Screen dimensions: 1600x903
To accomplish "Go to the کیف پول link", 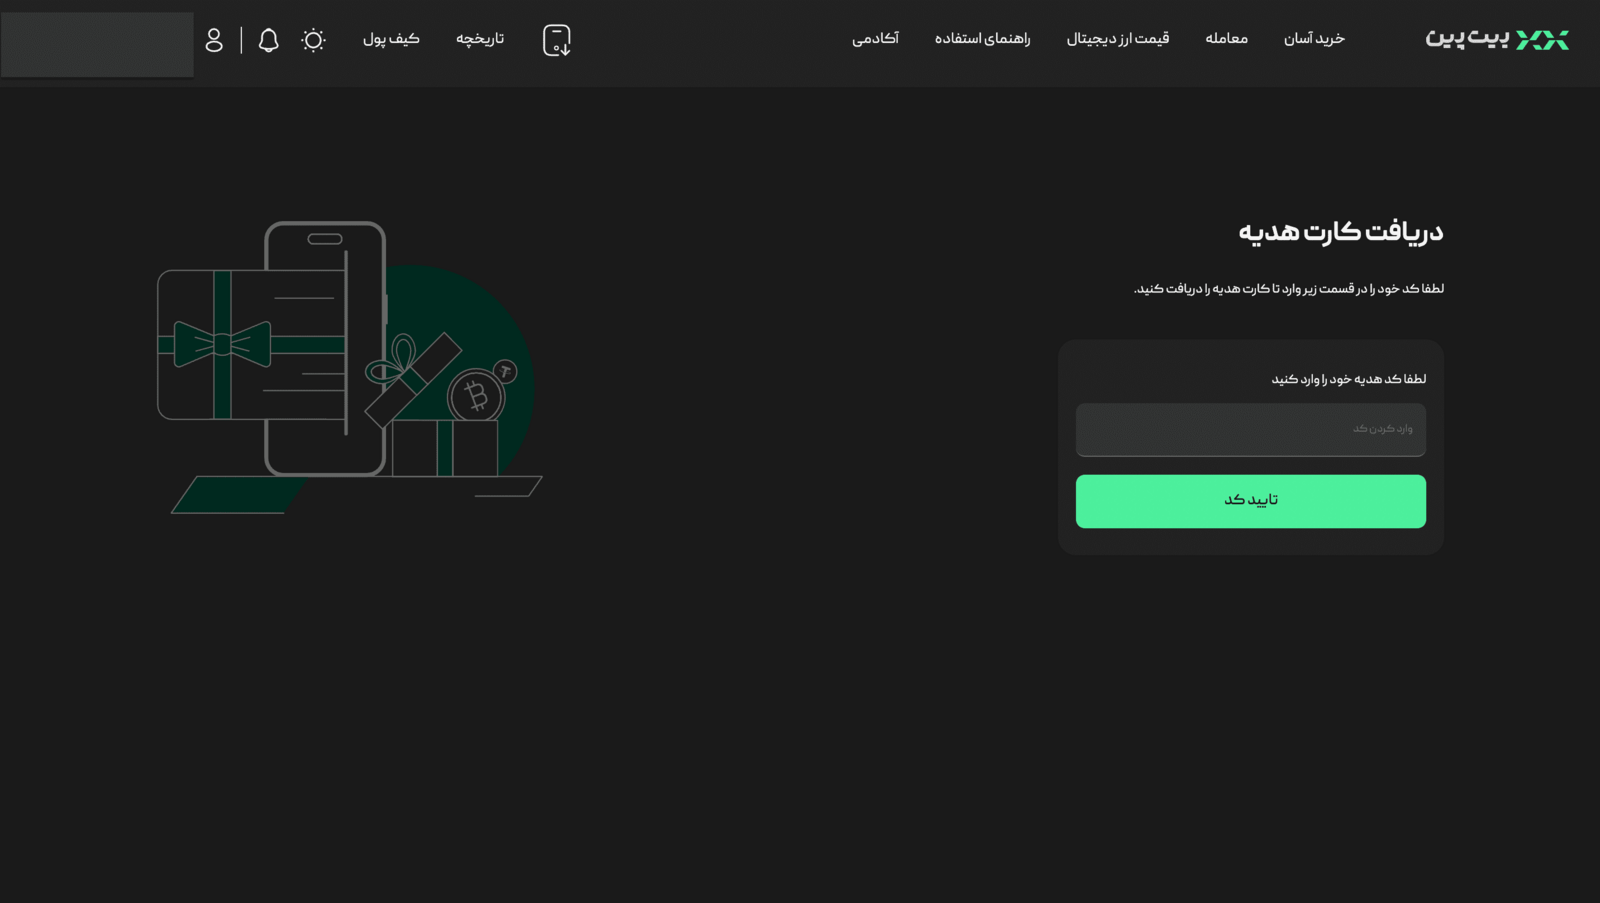I will [x=391, y=39].
